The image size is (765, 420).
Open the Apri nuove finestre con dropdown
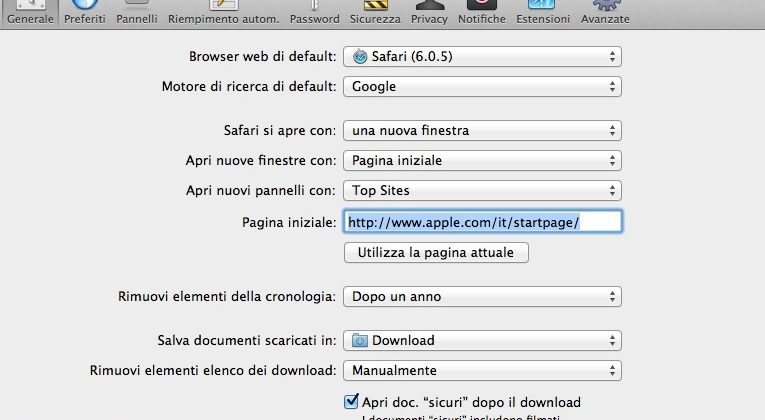482,160
